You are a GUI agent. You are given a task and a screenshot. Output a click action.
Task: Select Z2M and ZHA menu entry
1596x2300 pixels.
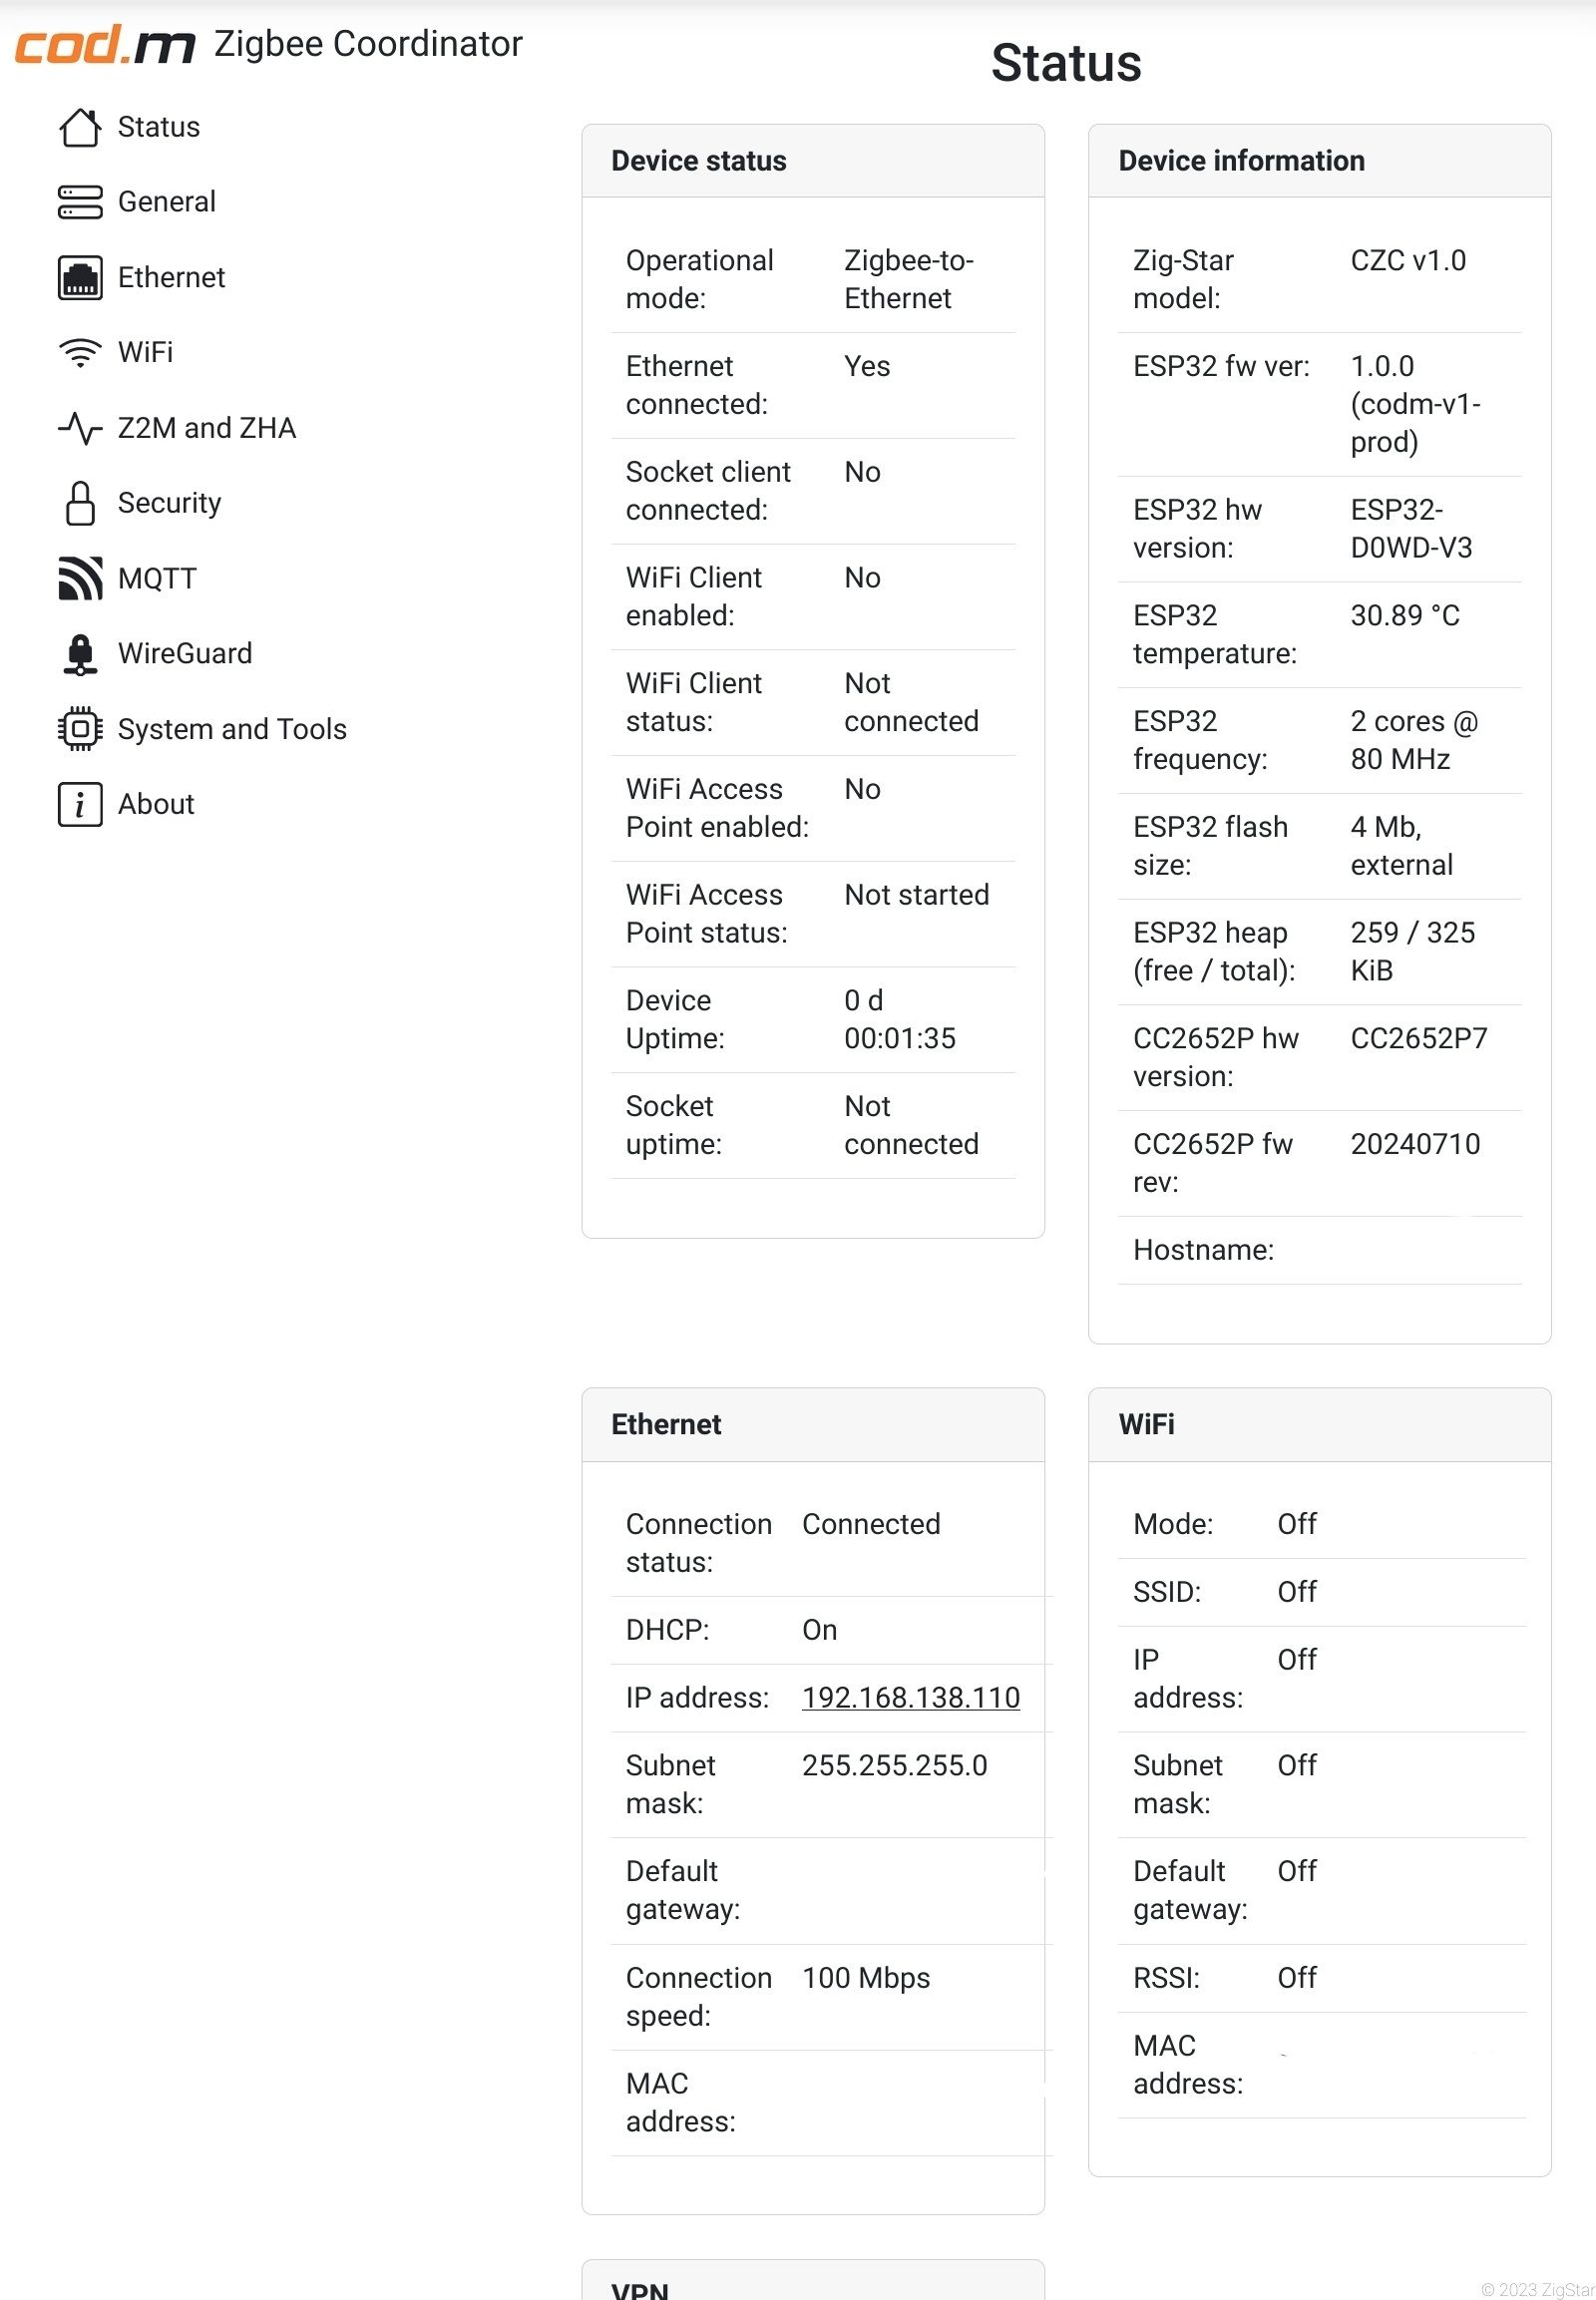[207, 428]
